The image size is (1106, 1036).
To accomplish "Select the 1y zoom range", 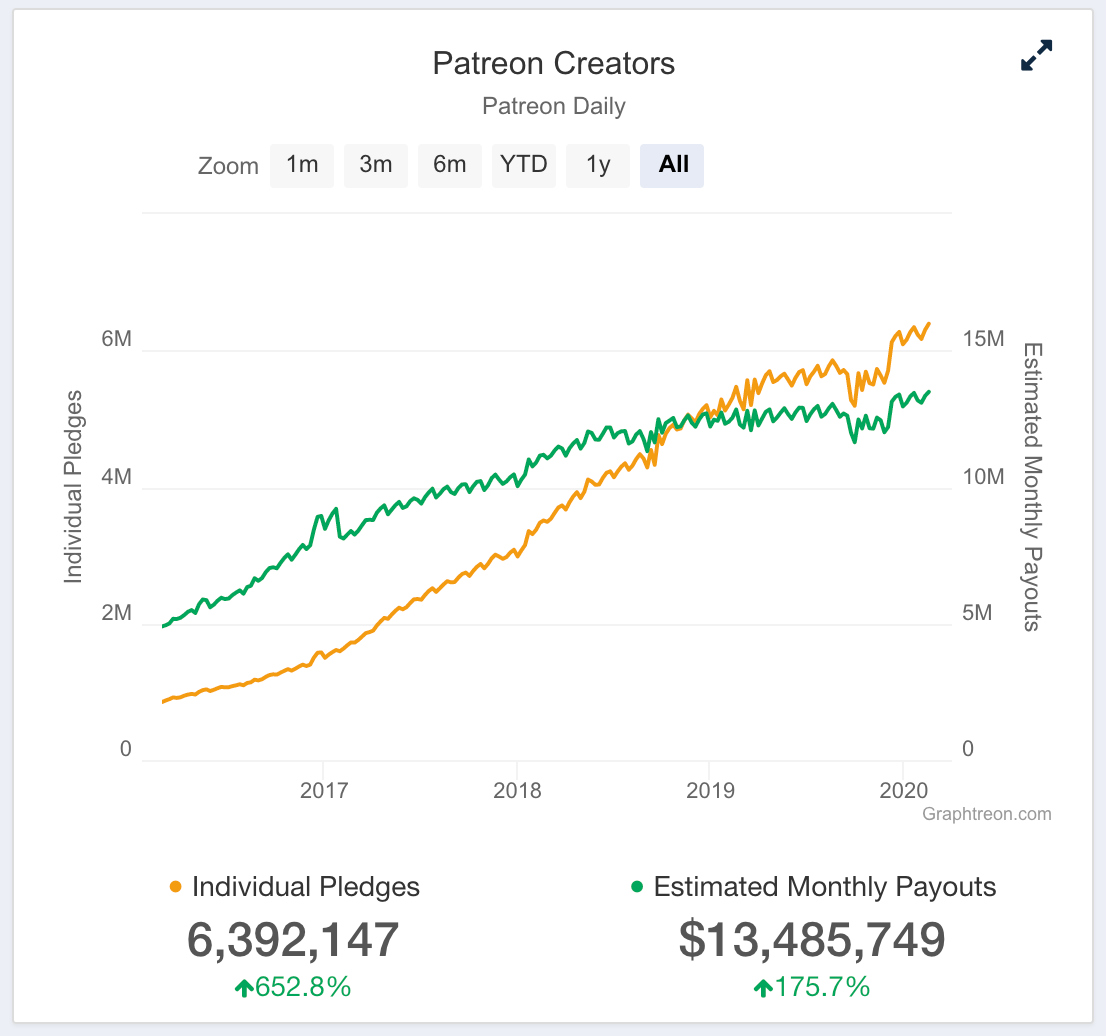I will point(598,165).
